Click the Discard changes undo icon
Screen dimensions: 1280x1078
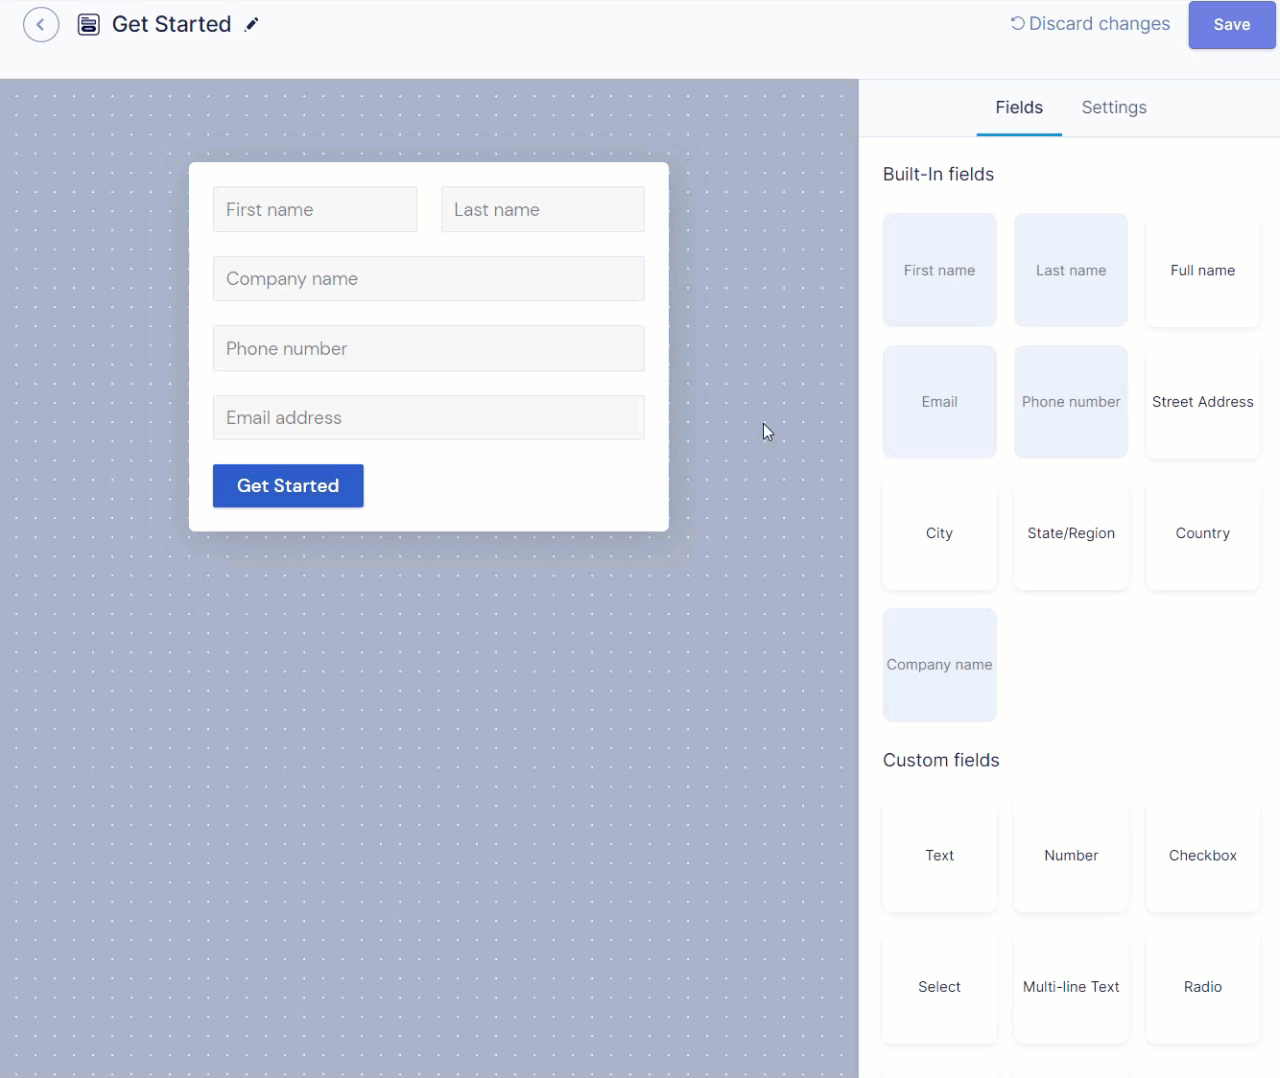[x=1017, y=23]
